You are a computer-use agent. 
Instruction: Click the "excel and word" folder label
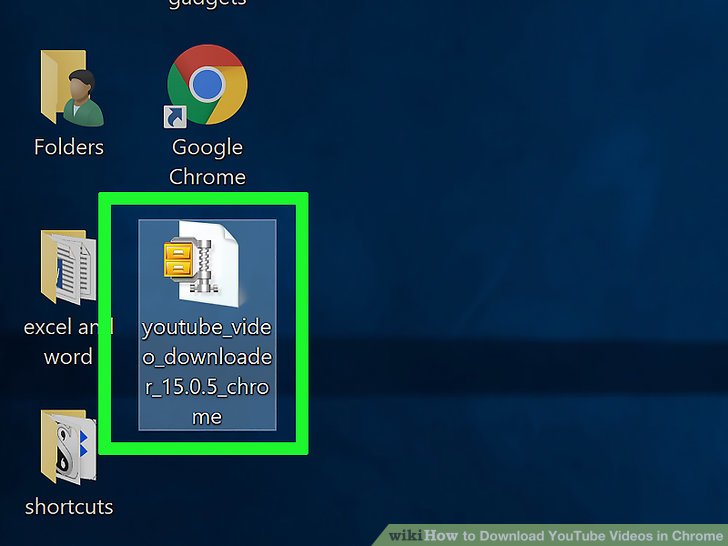coord(69,342)
